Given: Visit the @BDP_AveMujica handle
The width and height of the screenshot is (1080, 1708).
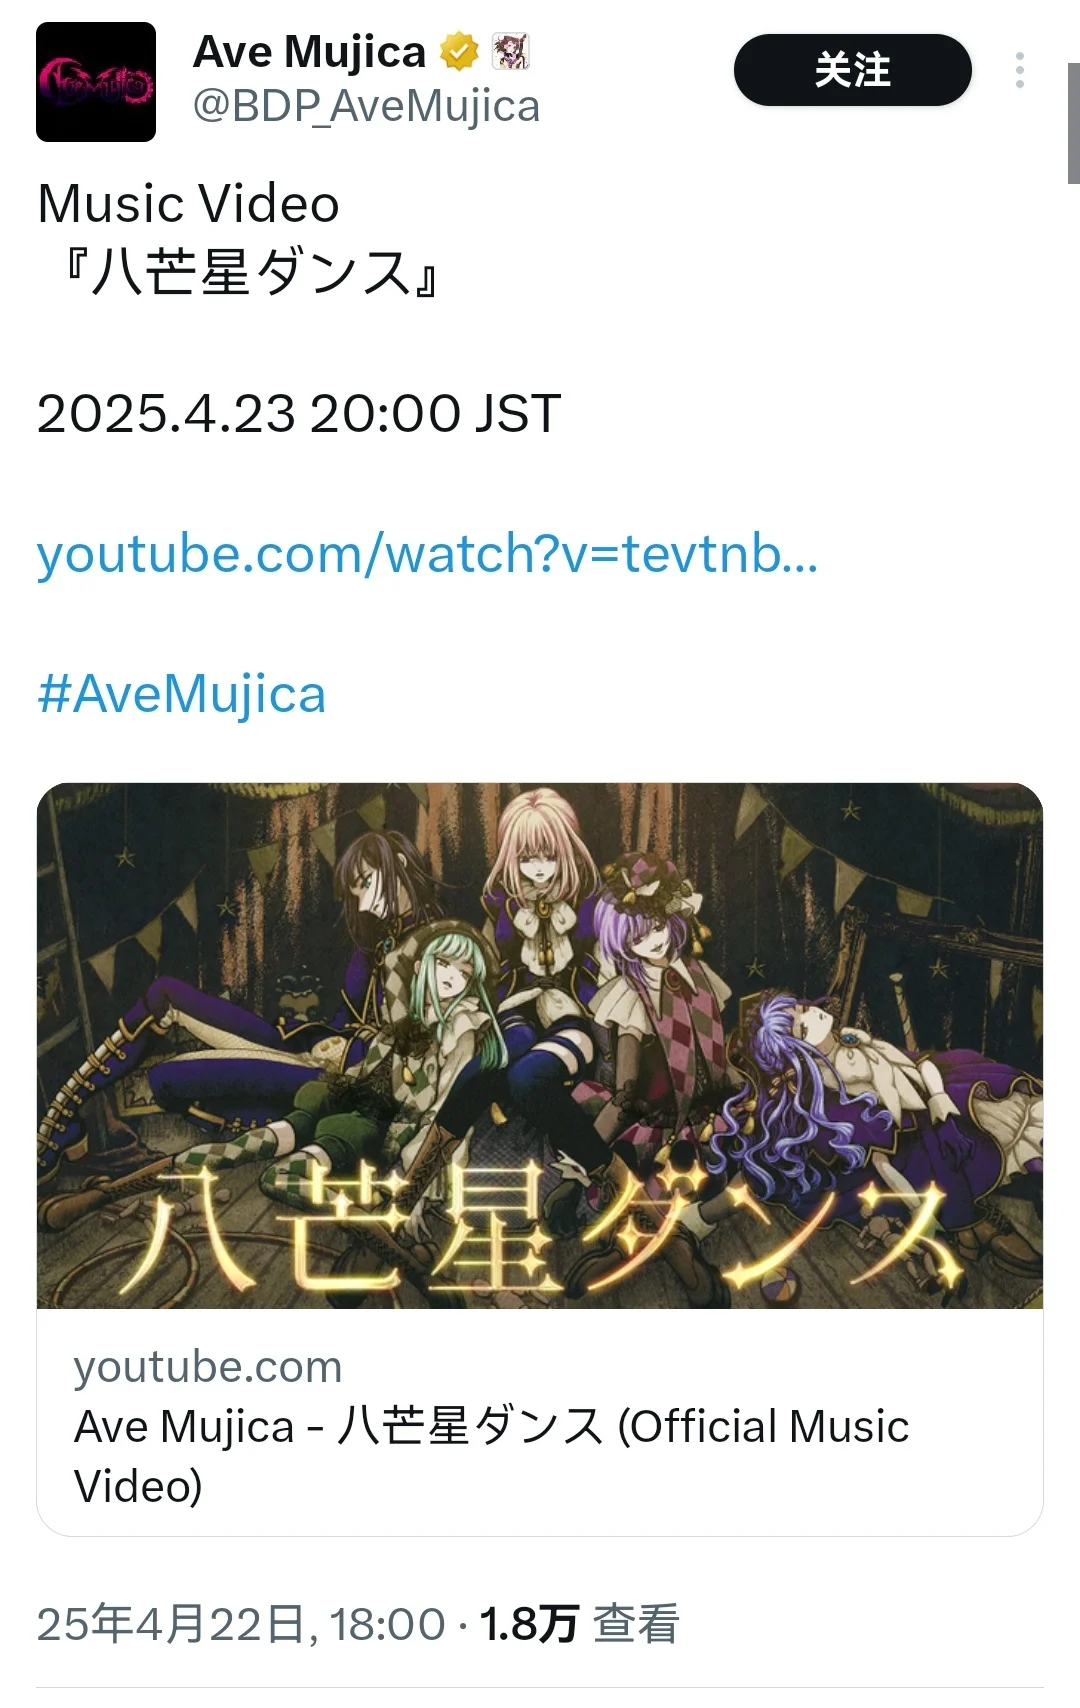Looking at the screenshot, I should [x=366, y=106].
